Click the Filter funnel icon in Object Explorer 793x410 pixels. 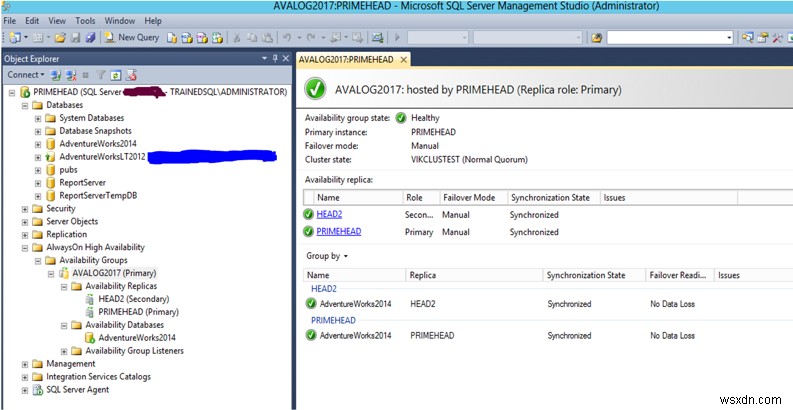101,75
